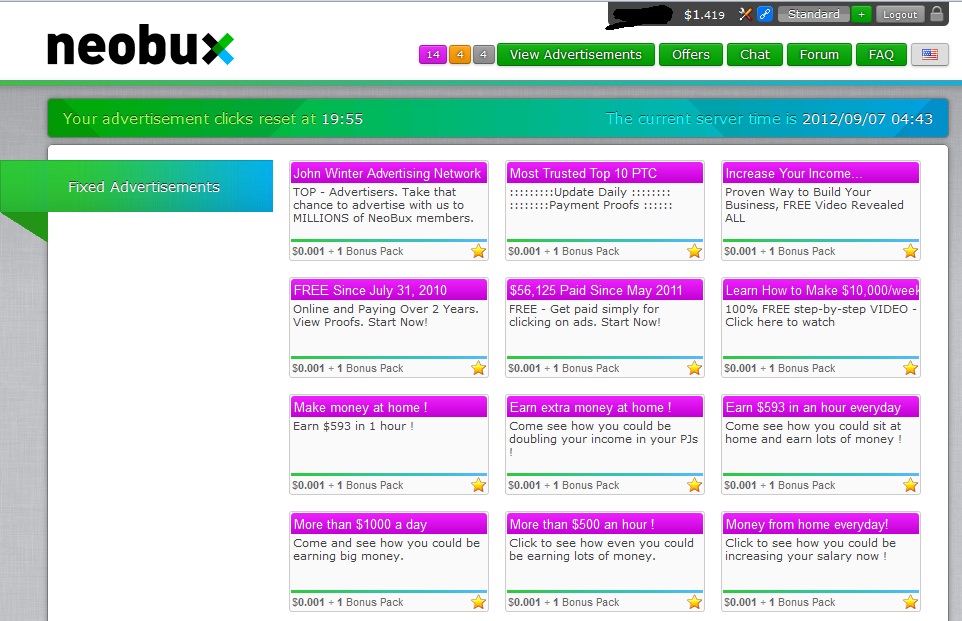Click star on Most Trusted Top 10 PTC ad
This screenshot has height=621, width=962.
tap(695, 251)
